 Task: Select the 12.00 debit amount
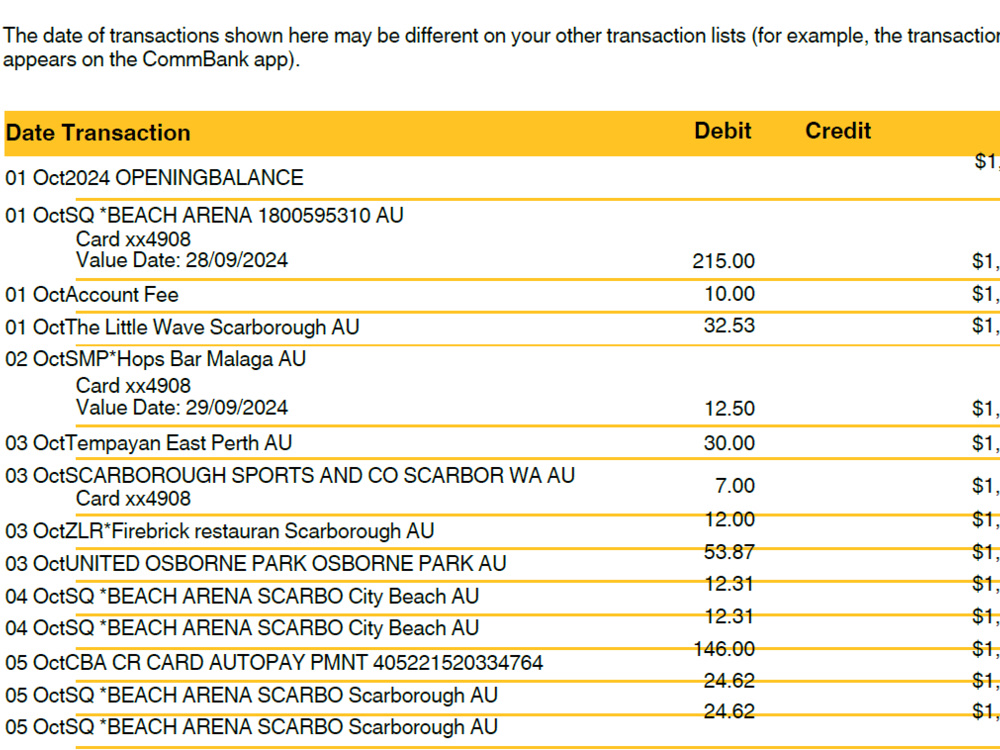(x=730, y=520)
